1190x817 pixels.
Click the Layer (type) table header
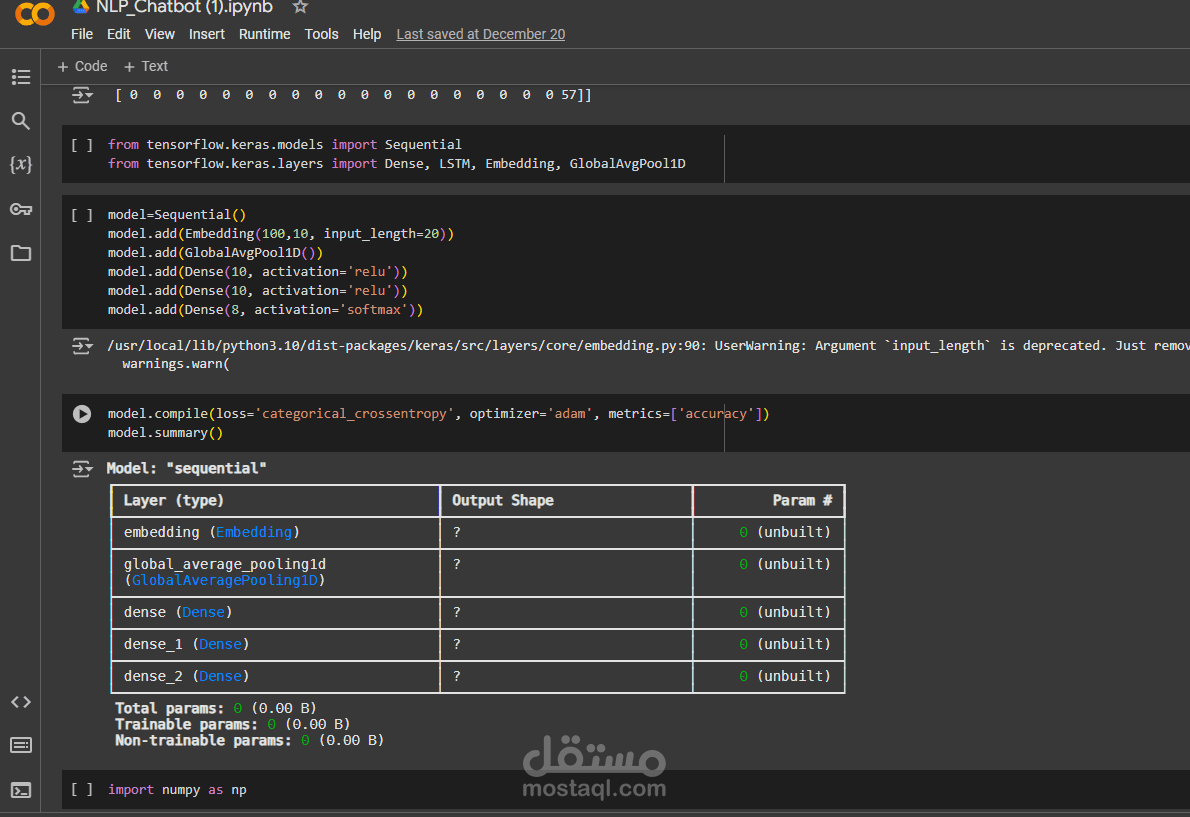pyautogui.click(x=174, y=501)
